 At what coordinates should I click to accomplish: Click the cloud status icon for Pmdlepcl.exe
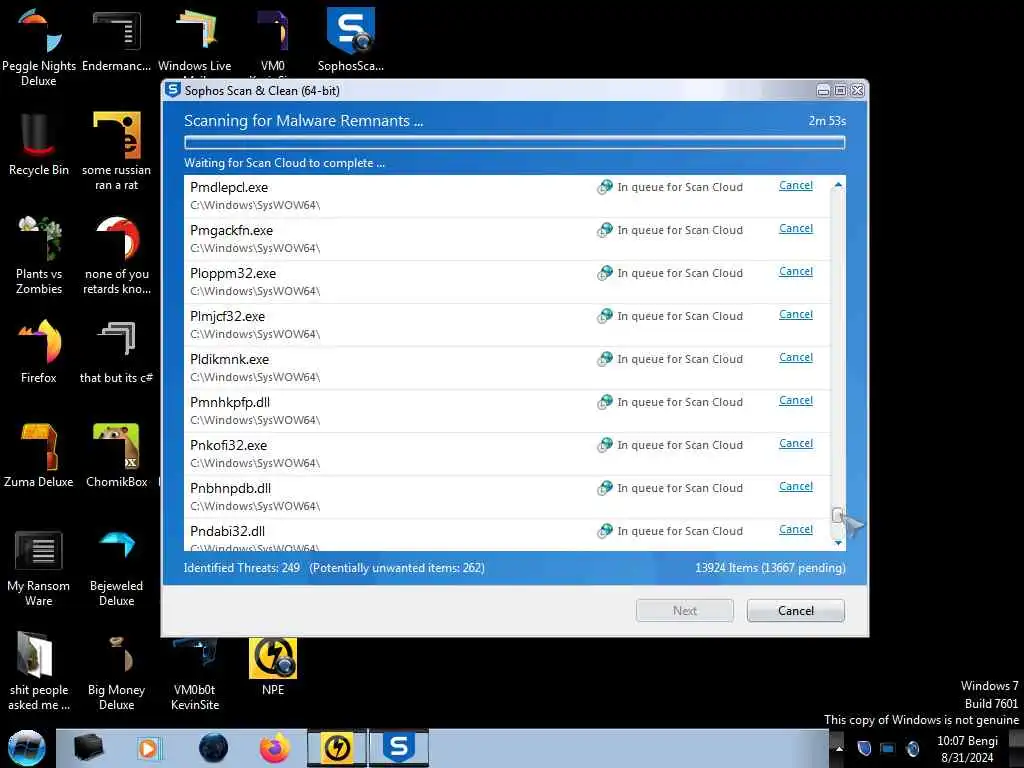point(605,187)
